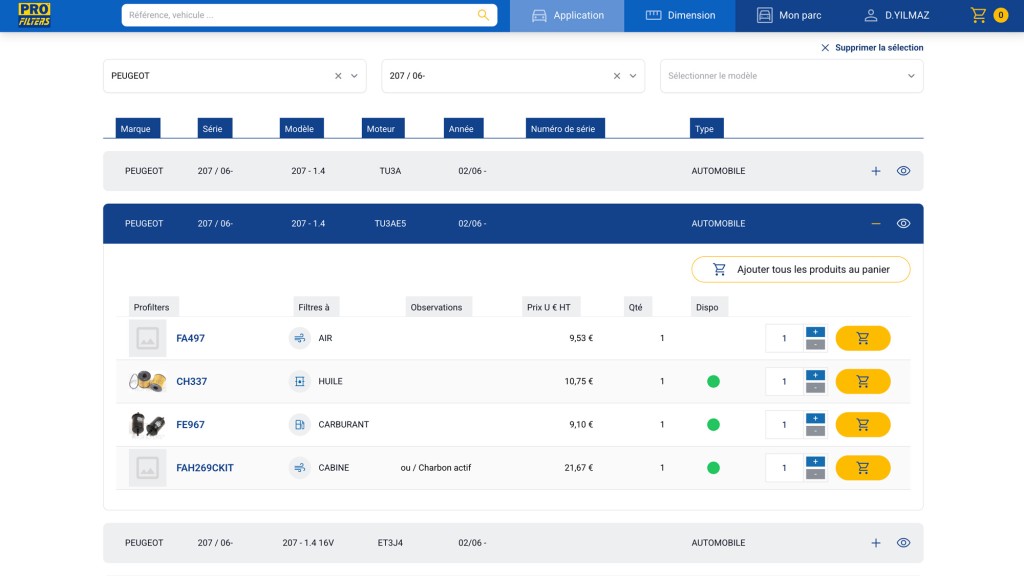This screenshot has width=1024, height=576.
Task: Open the shopping cart icon in header
Action: point(978,15)
